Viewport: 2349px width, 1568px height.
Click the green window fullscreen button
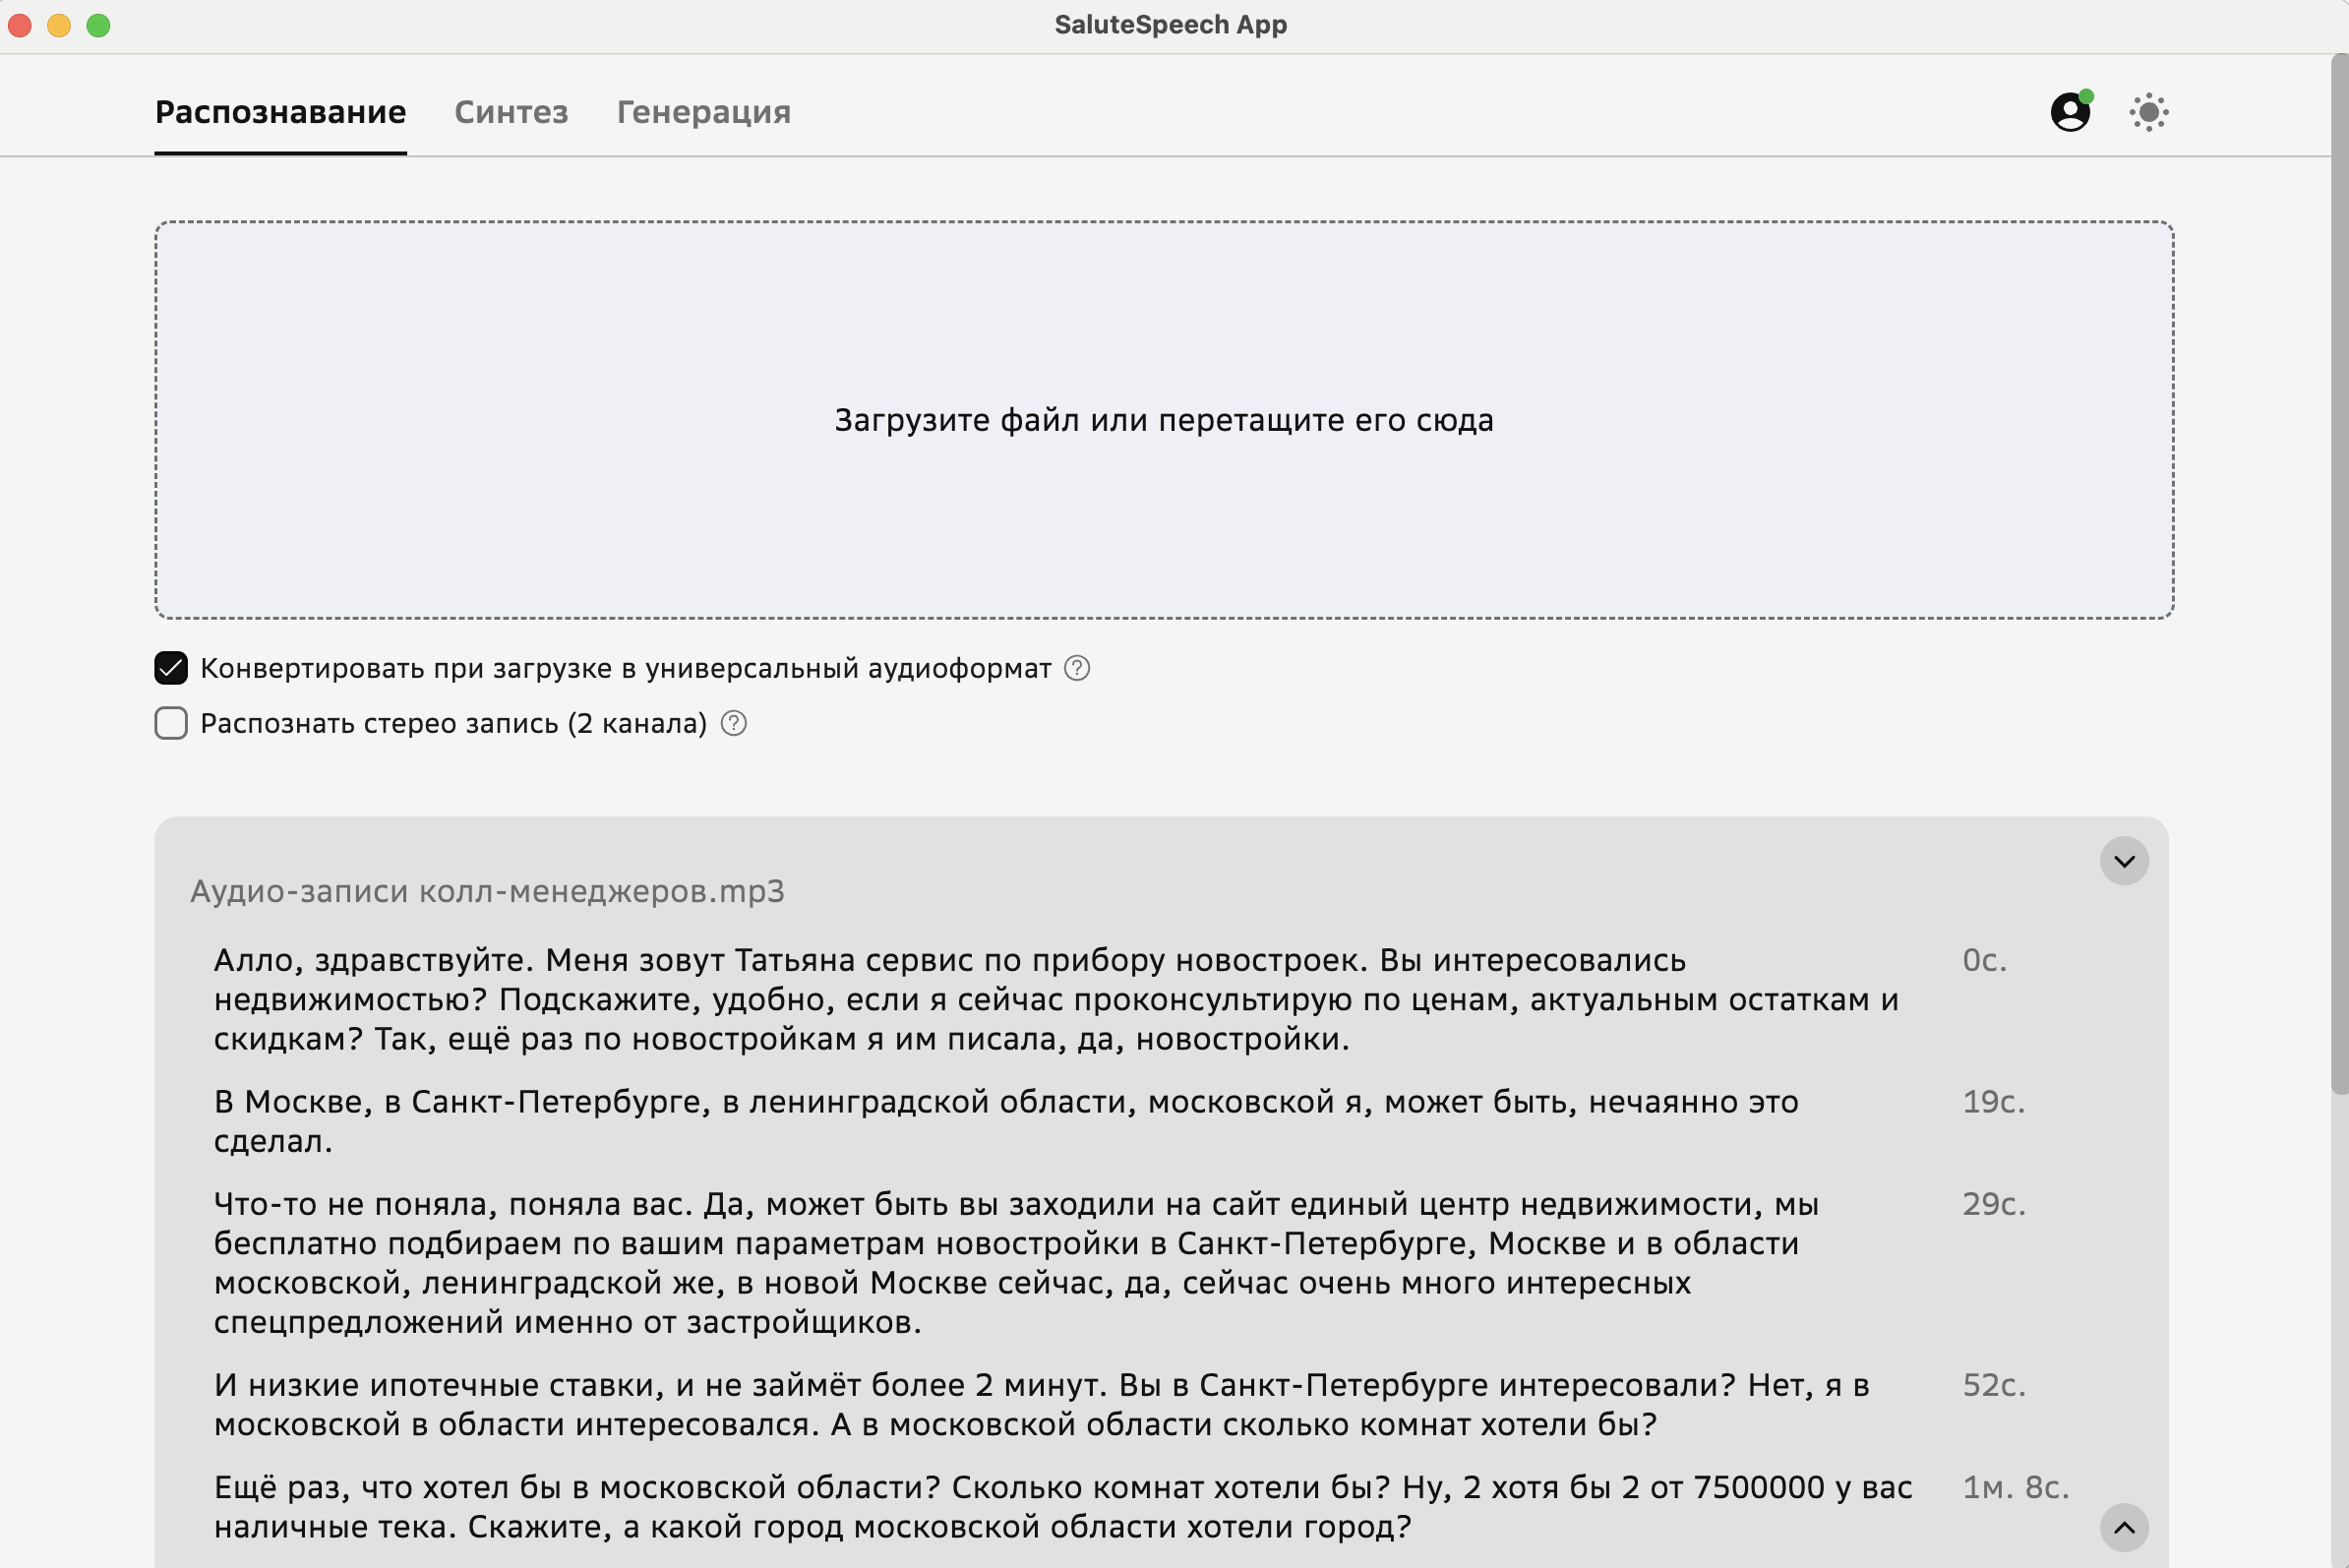click(98, 25)
